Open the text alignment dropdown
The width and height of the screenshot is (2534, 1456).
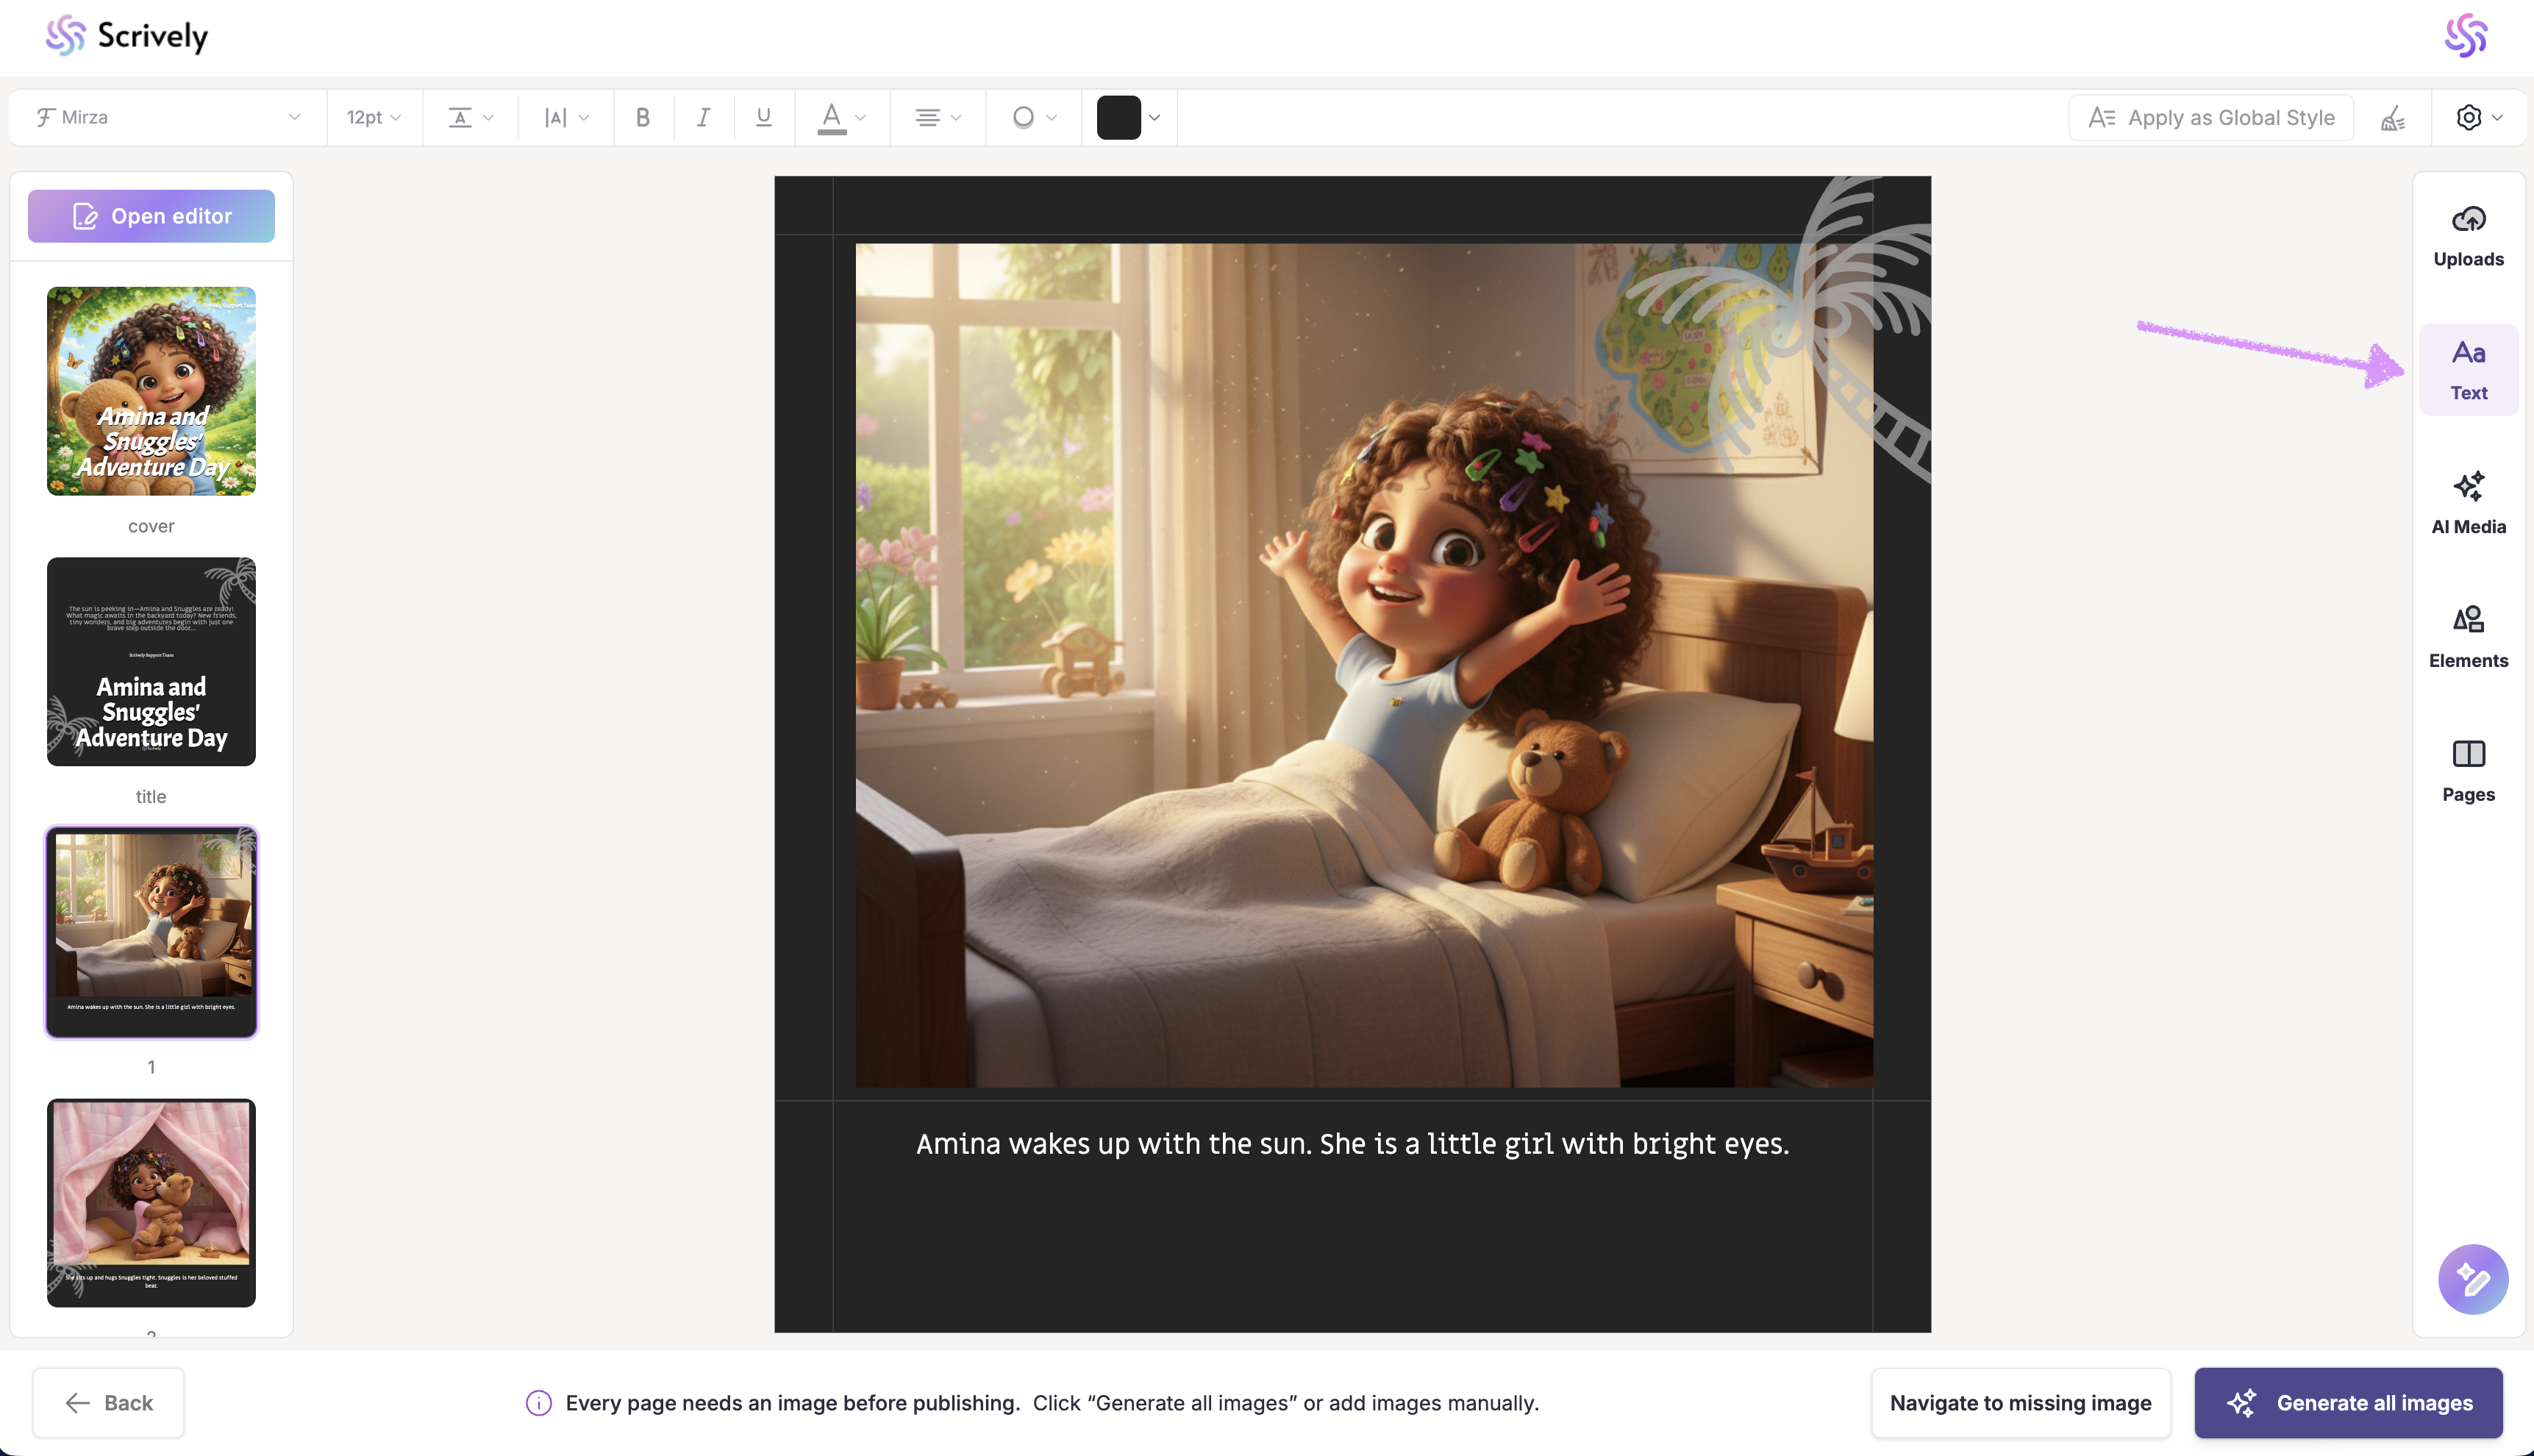937,118
